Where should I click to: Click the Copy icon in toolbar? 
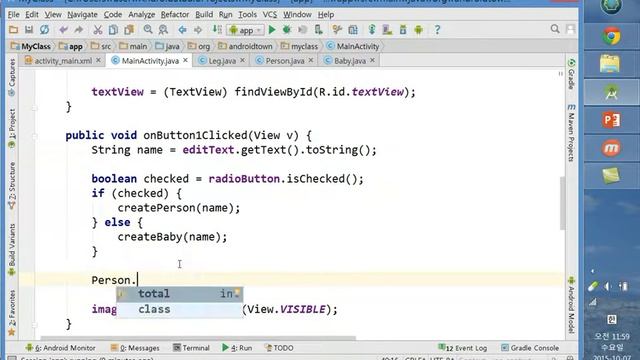pos(113,30)
